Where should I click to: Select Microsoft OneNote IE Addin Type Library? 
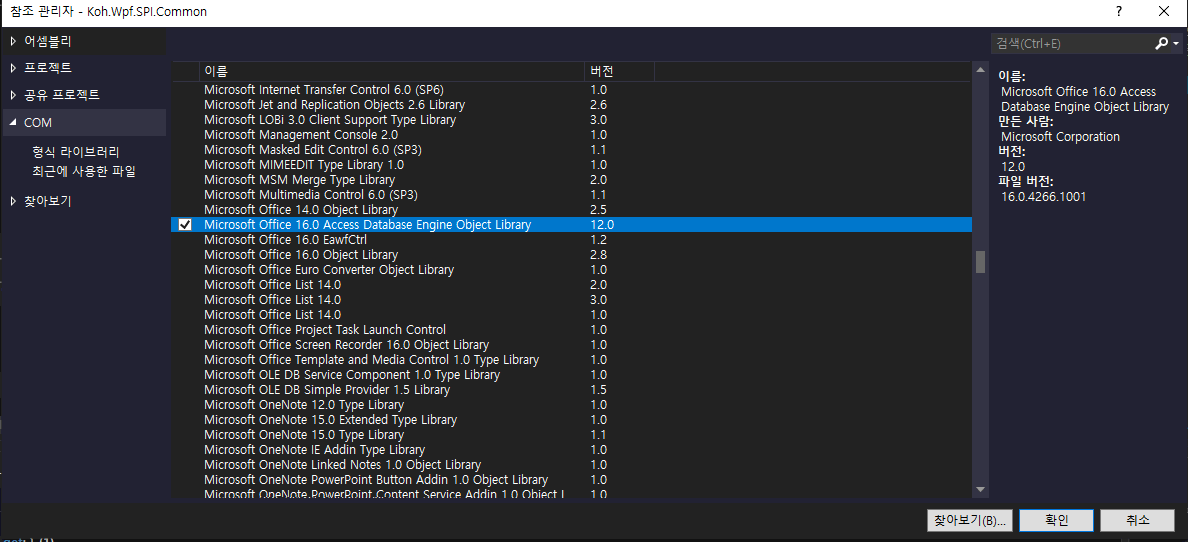tap(572, 450)
